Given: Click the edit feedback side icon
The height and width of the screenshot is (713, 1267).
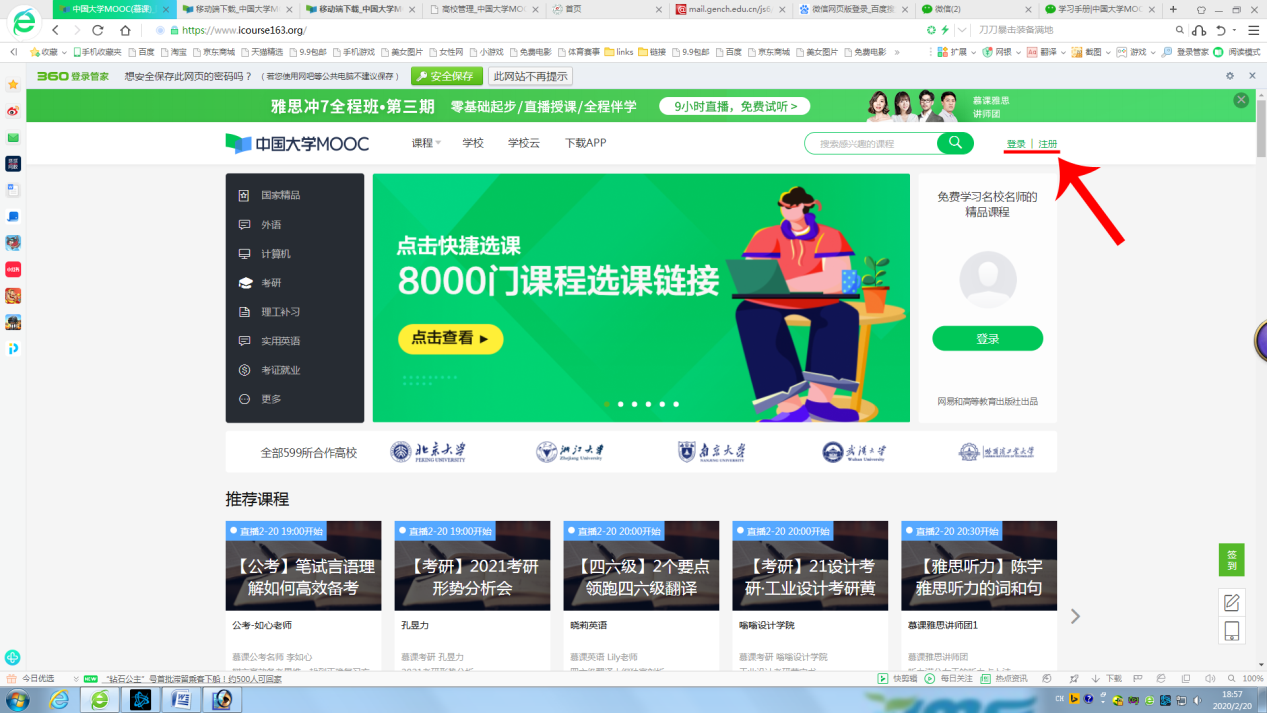Looking at the screenshot, I should click(x=1231, y=602).
